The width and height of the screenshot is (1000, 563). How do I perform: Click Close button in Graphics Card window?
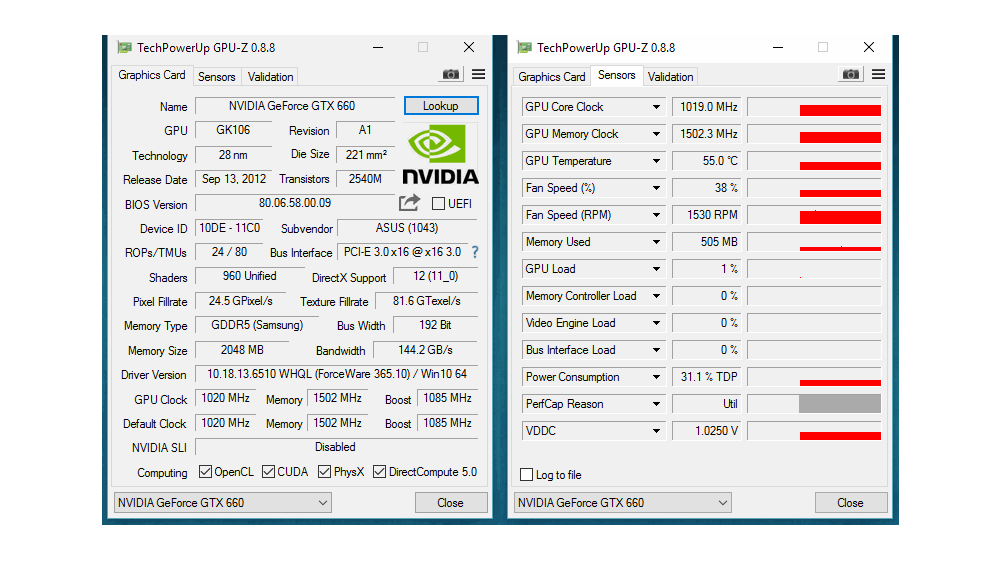point(450,503)
